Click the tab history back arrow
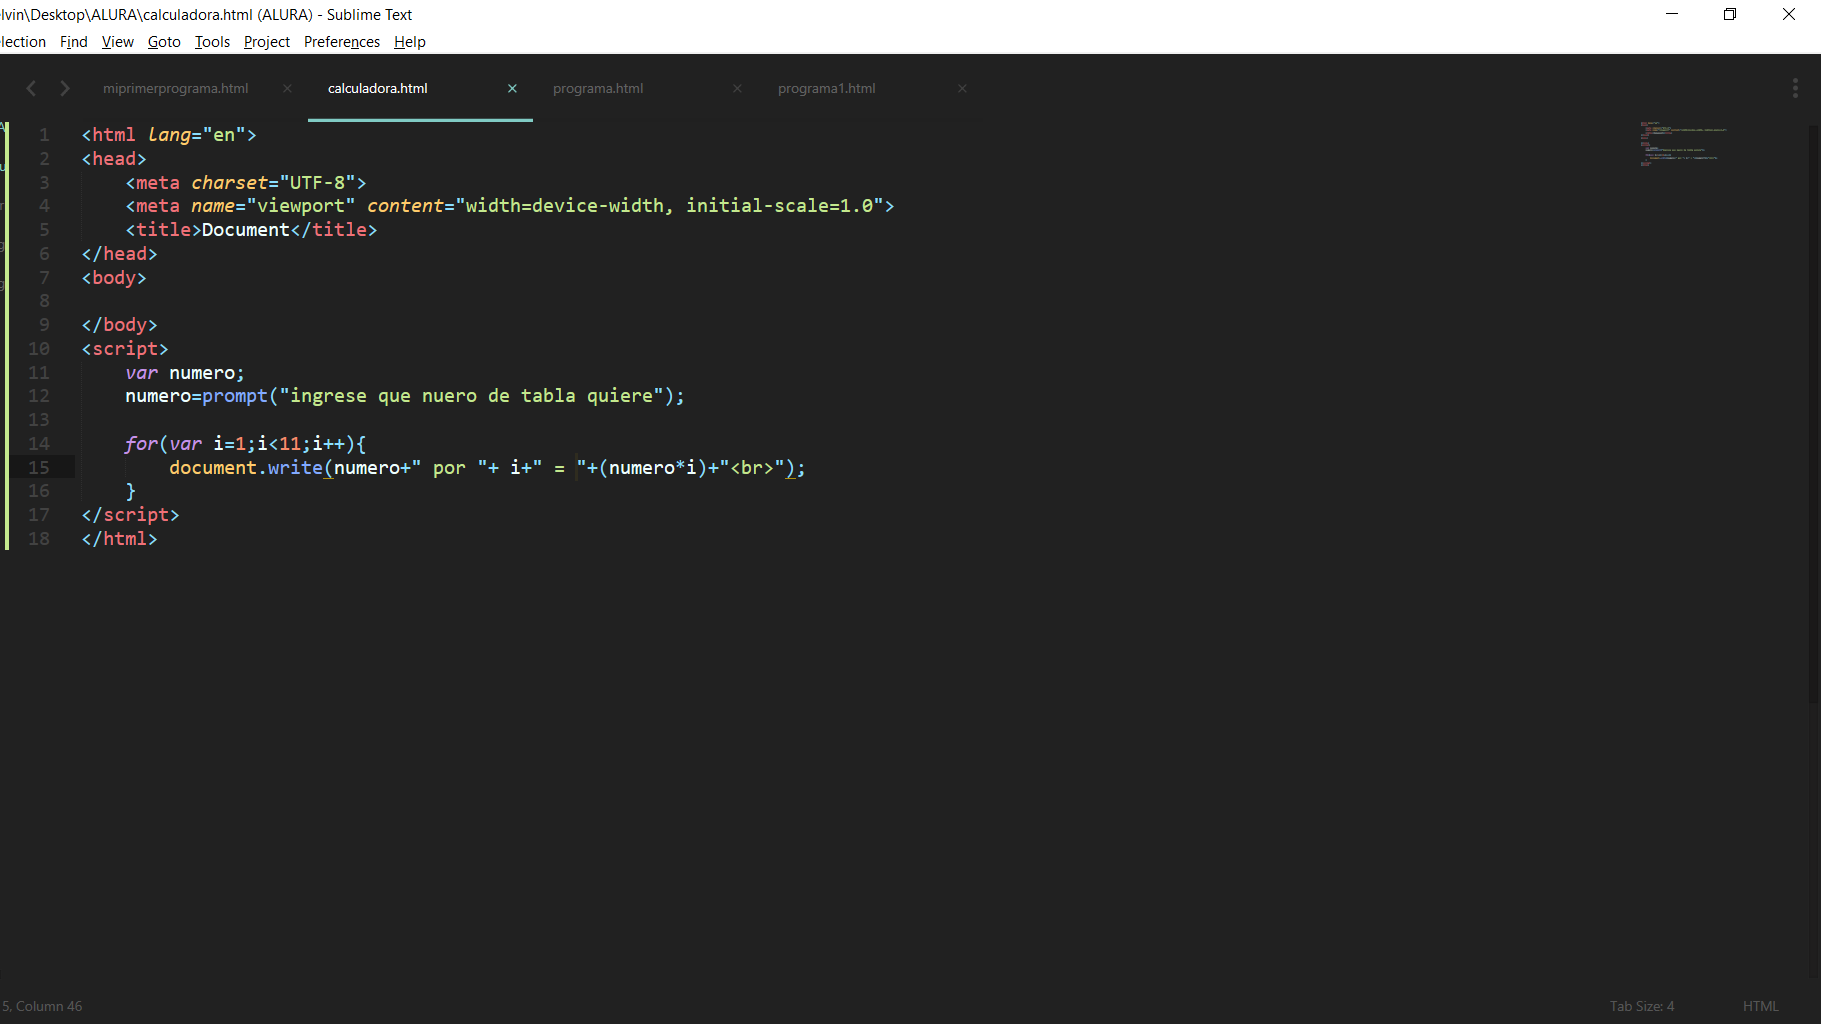 pyautogui.click(x=31, y=88)
